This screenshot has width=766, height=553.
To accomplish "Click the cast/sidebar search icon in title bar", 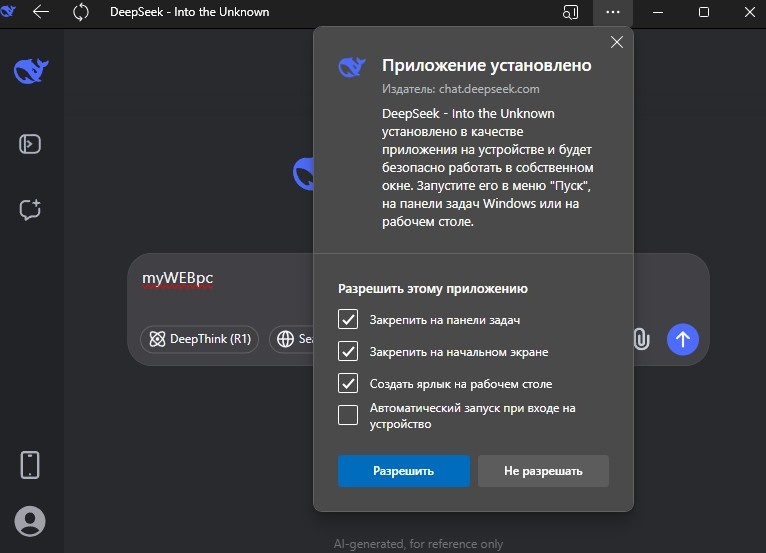I will [571, 12].
